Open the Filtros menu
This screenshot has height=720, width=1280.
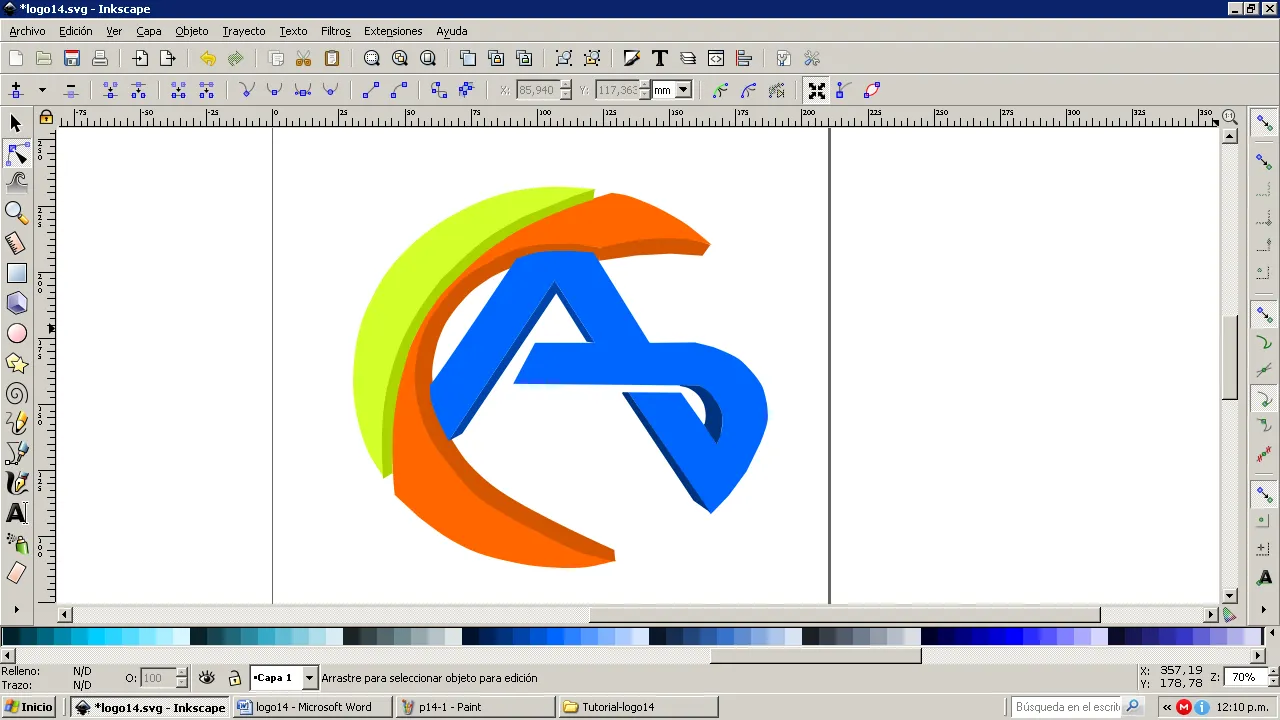(336, 31)
